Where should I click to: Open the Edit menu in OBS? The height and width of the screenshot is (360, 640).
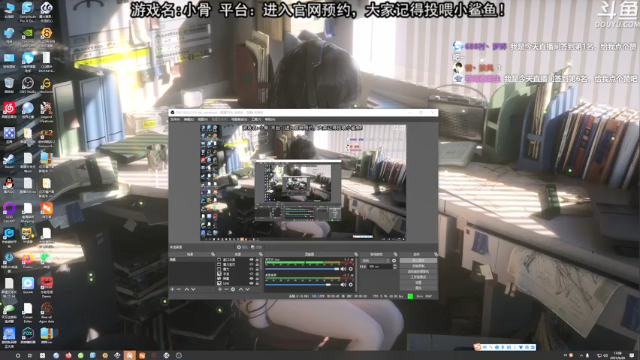pos(189,119)
